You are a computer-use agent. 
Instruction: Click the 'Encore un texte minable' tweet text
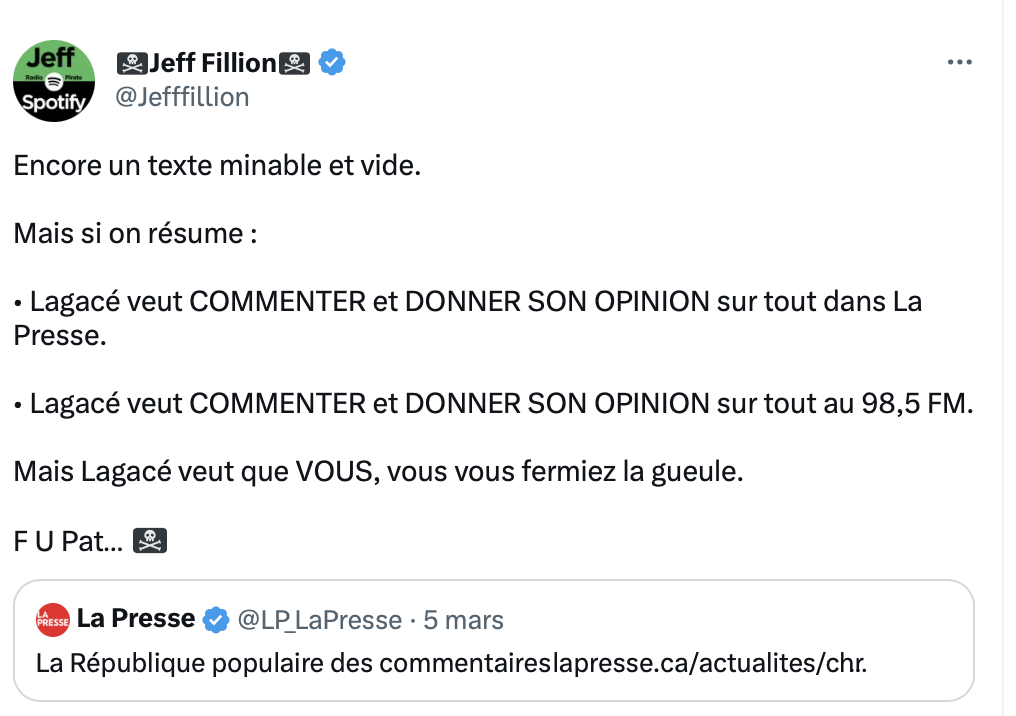(217, 165)
